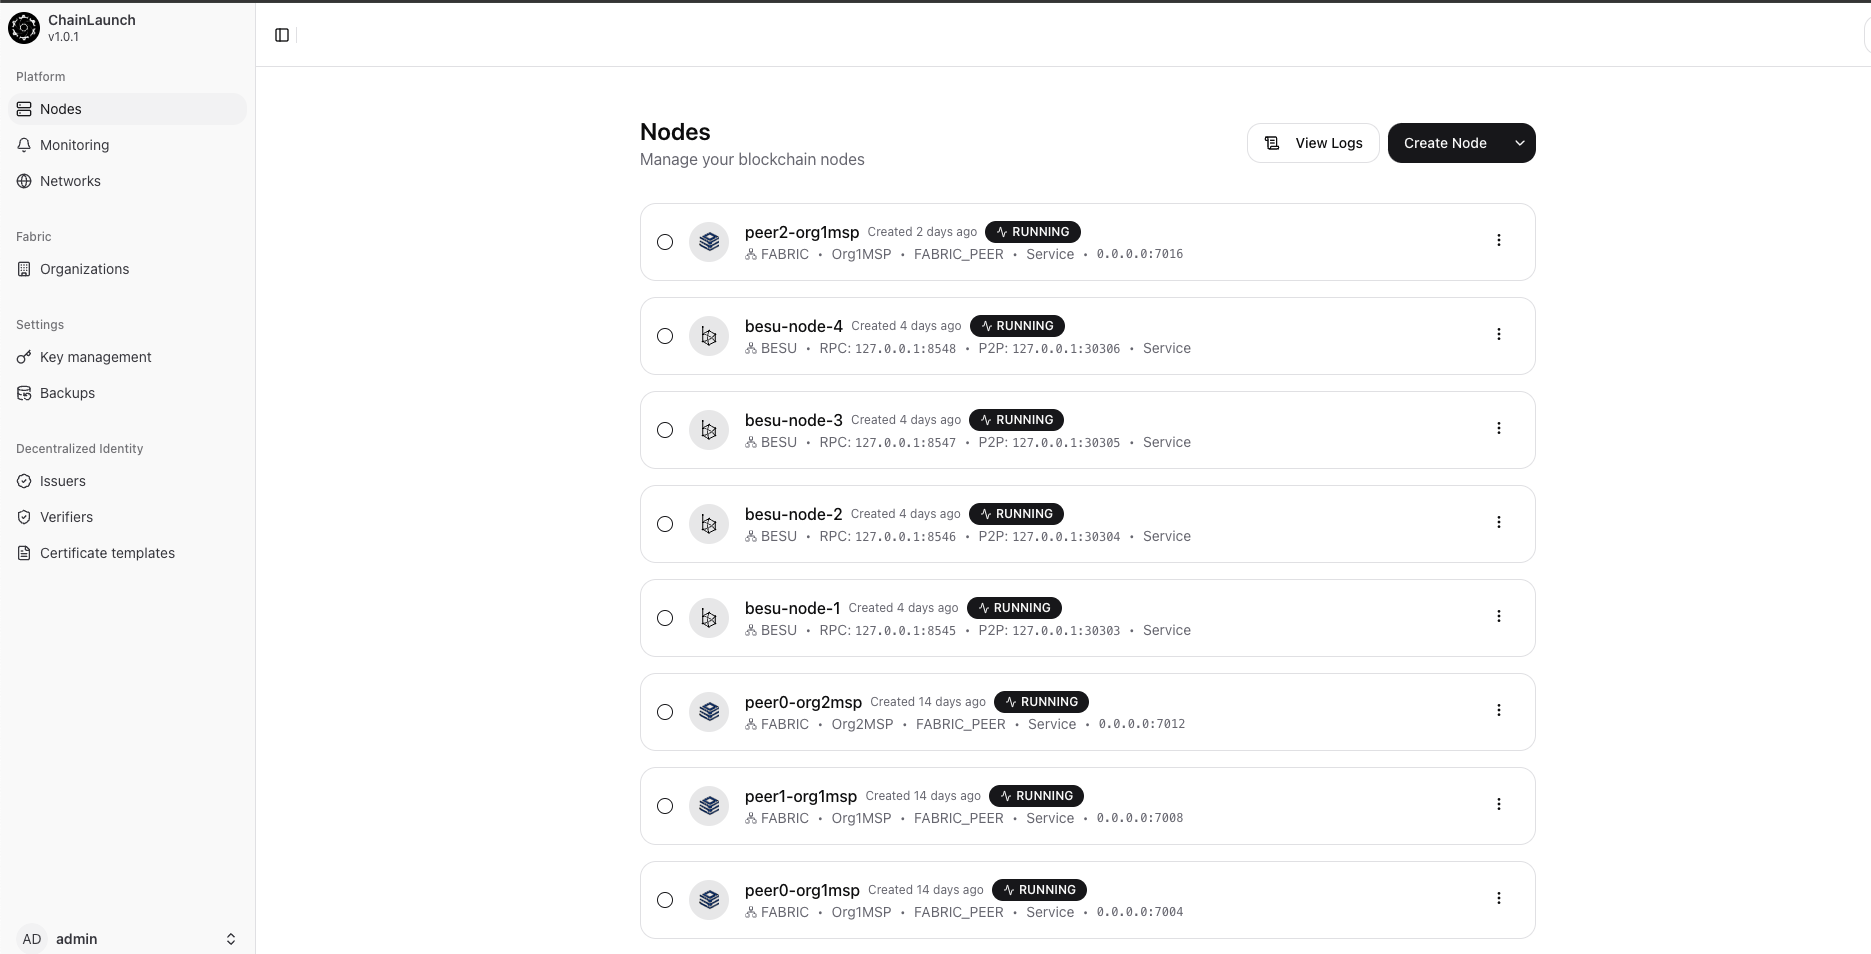Open the Networks page
Viewport: 1871px width, 954px height.
coord(70,181)
